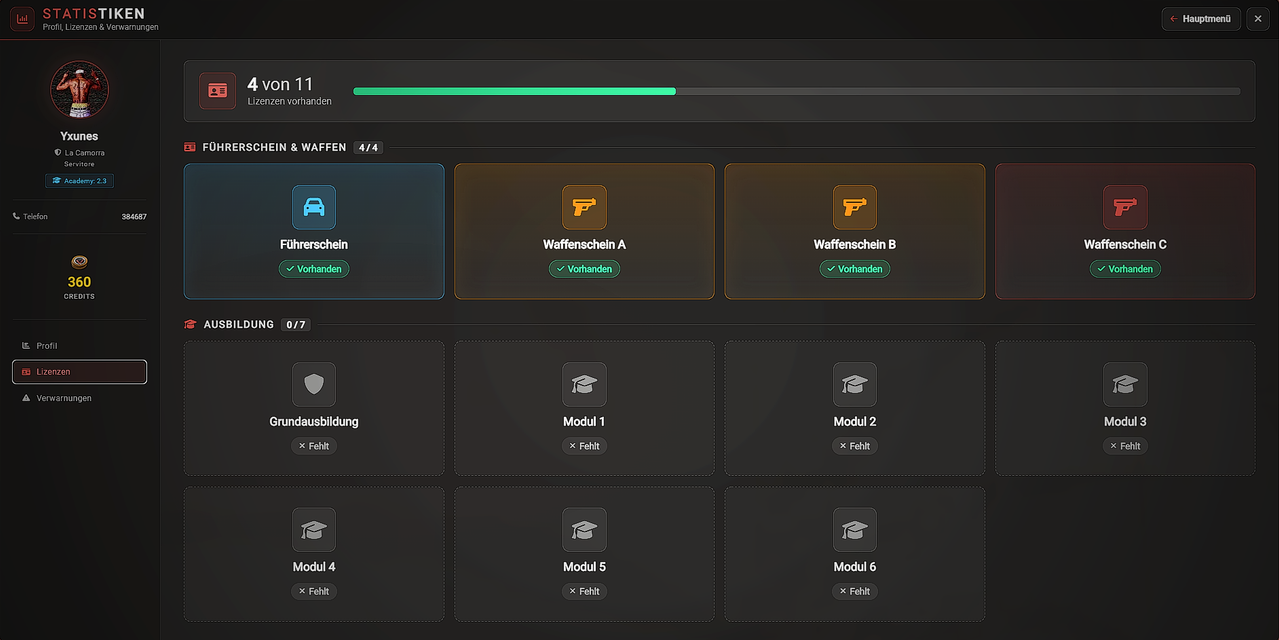Viewport: 1279px width, 640px height.
Task: Click the graduation cap icon on Modul 3
Action: click(x=1125, y=384)
